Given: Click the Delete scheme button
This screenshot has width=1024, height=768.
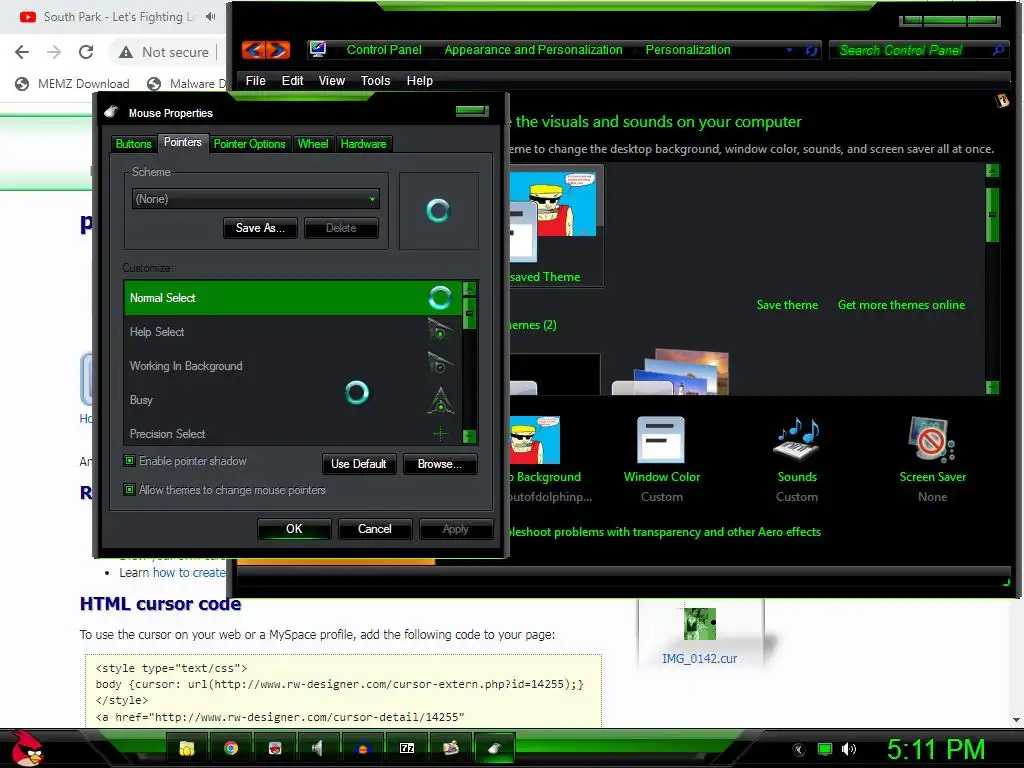Looking at the screenshot, I should click(x=341, y=228).
